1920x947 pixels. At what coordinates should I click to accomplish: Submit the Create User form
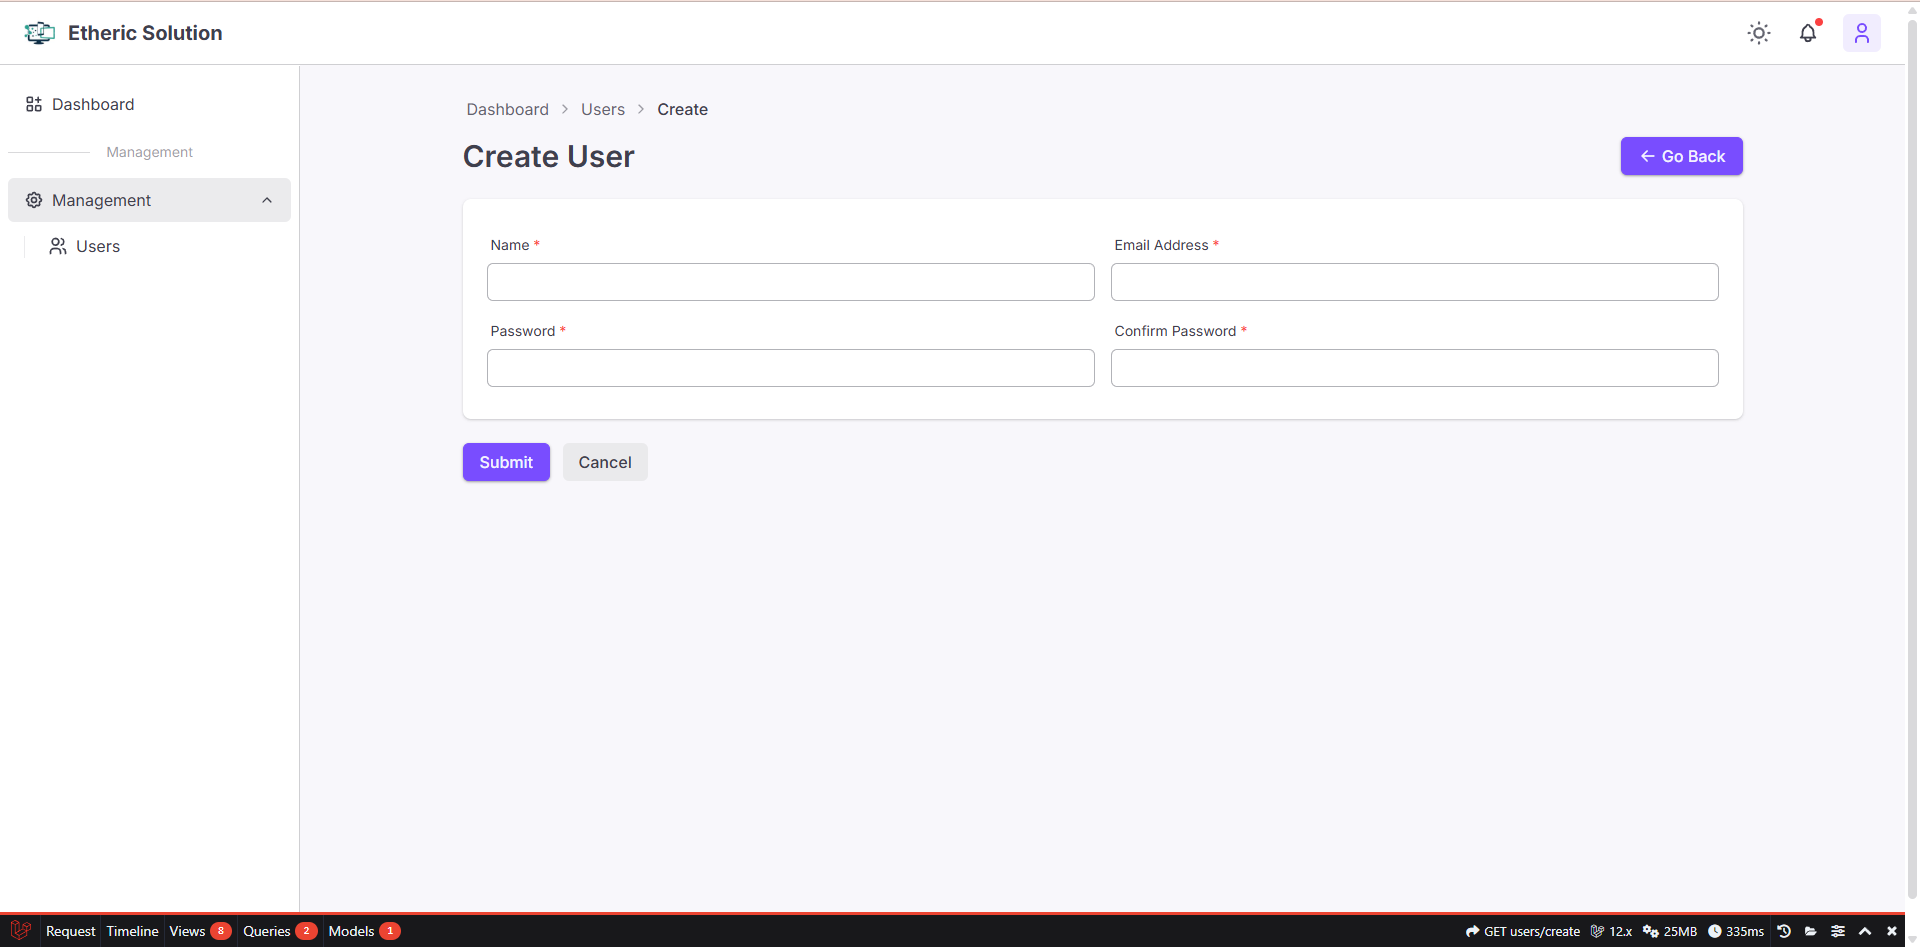coord(505,462)
